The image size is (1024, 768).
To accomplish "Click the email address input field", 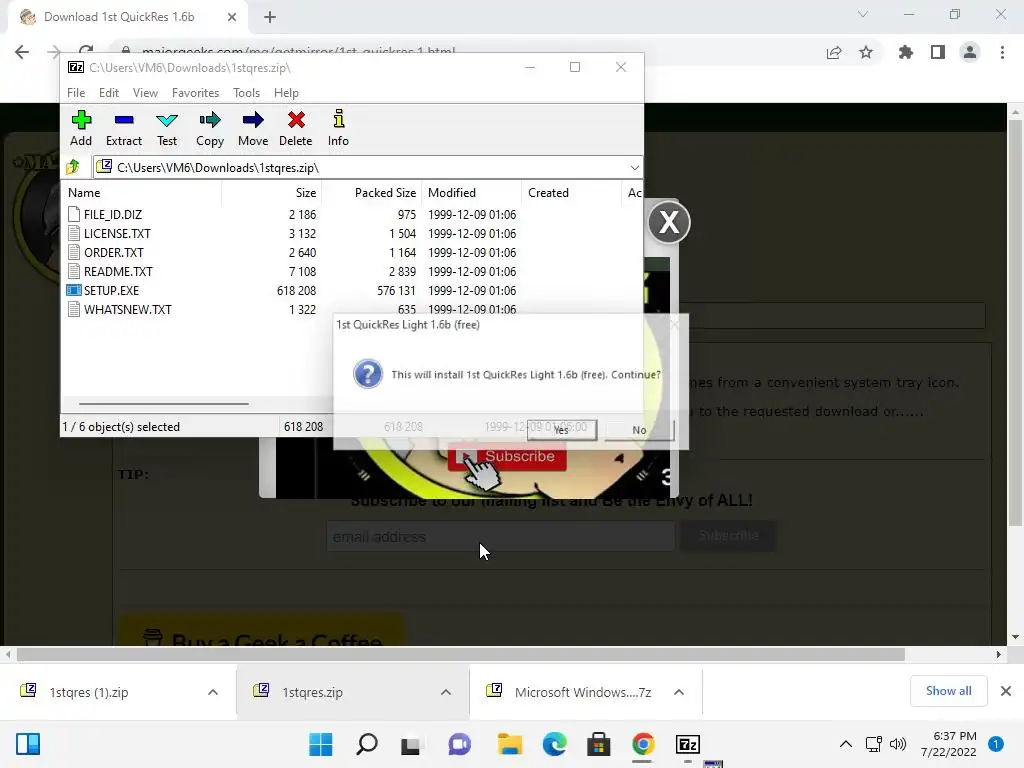I will coord(500,536).
